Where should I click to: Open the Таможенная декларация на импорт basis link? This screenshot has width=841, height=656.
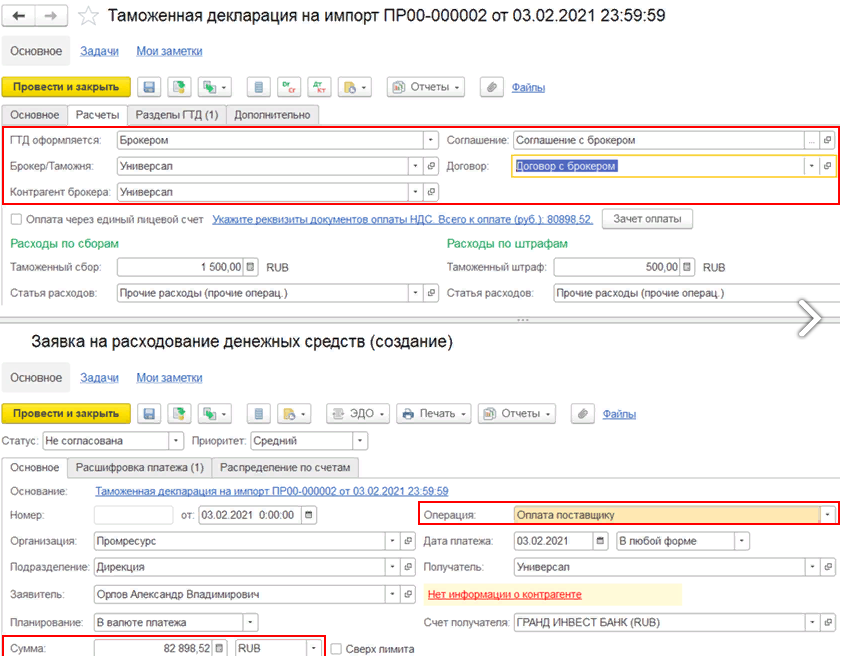coord(271,491)
